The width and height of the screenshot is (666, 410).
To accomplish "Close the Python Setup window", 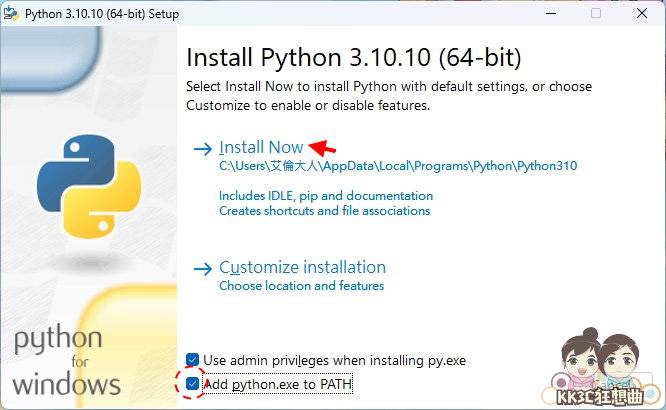I will (x=642, y=13).
